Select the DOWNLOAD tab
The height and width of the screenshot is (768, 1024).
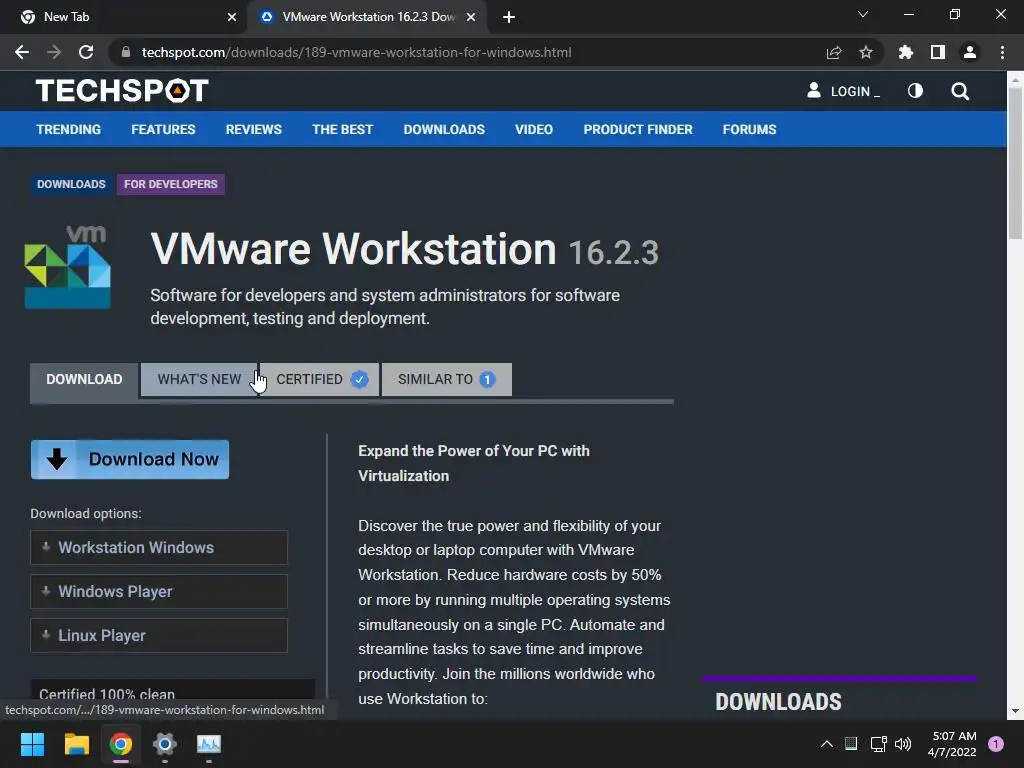[x=84, y=379]
